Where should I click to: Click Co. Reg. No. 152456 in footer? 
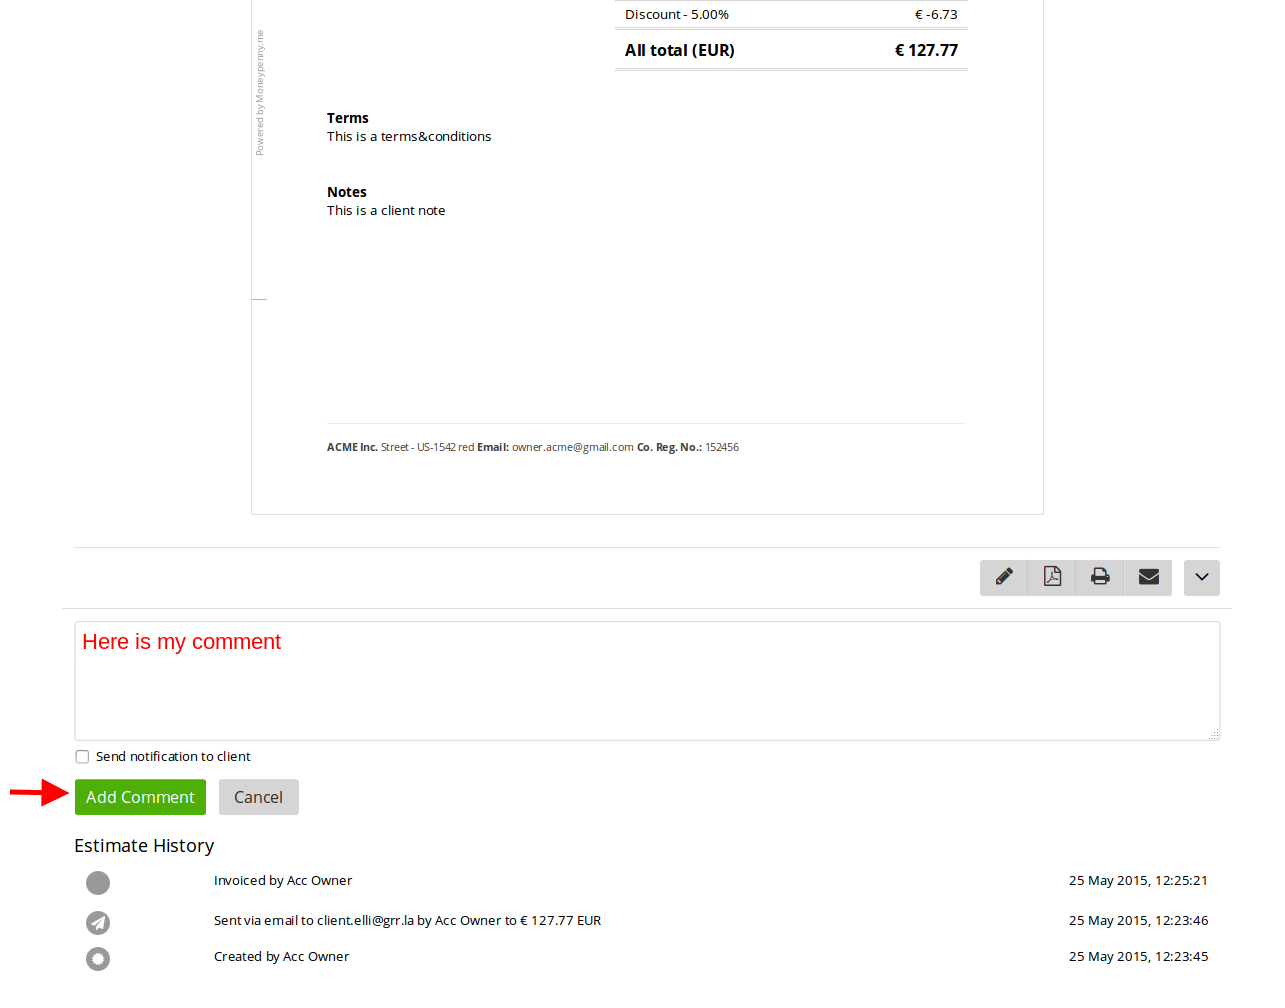[688, 447]
